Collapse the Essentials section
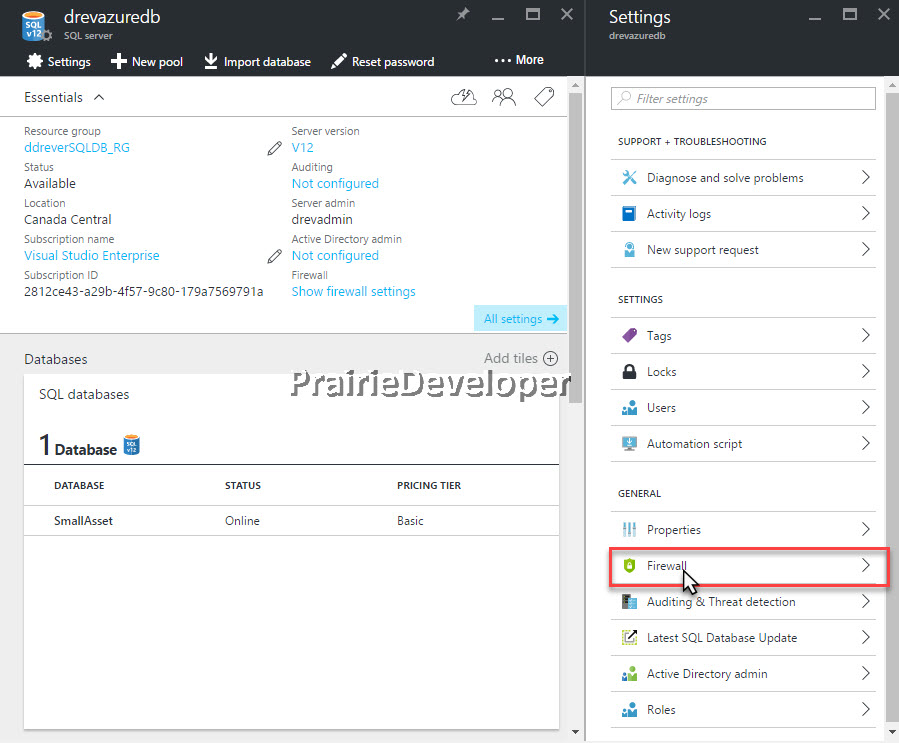 click(x=99, y=97)
